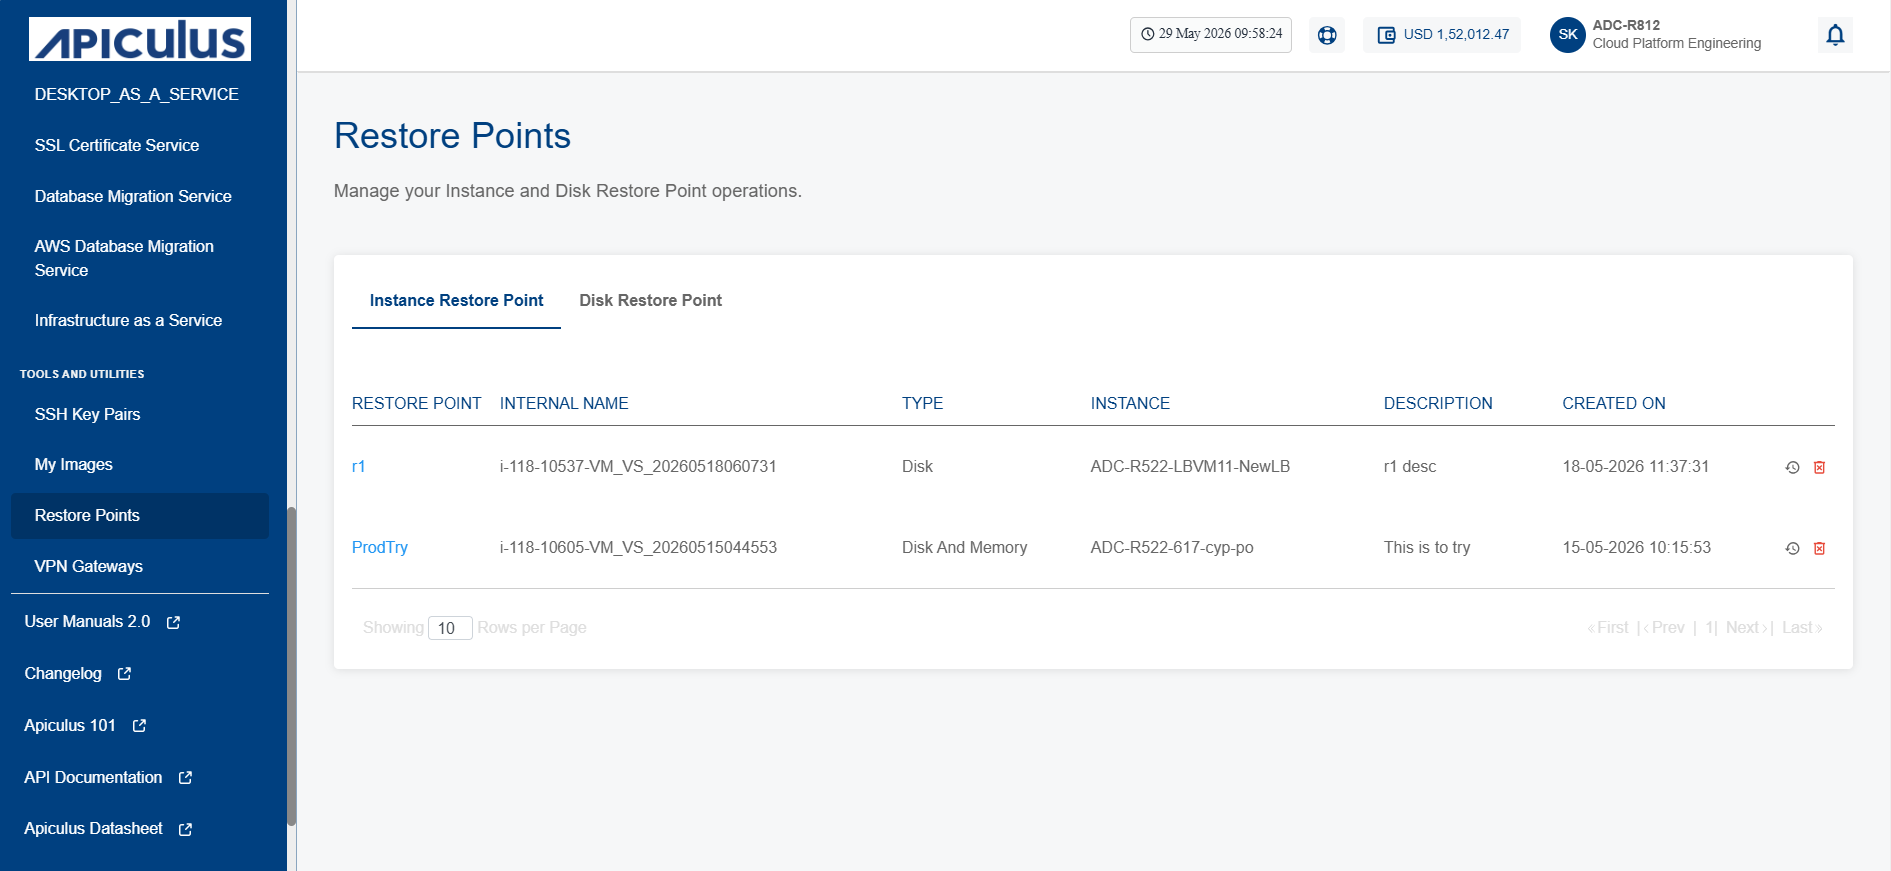
Task: Click the USD 1,52,012.47 balance button
Action: [1442, 35]
